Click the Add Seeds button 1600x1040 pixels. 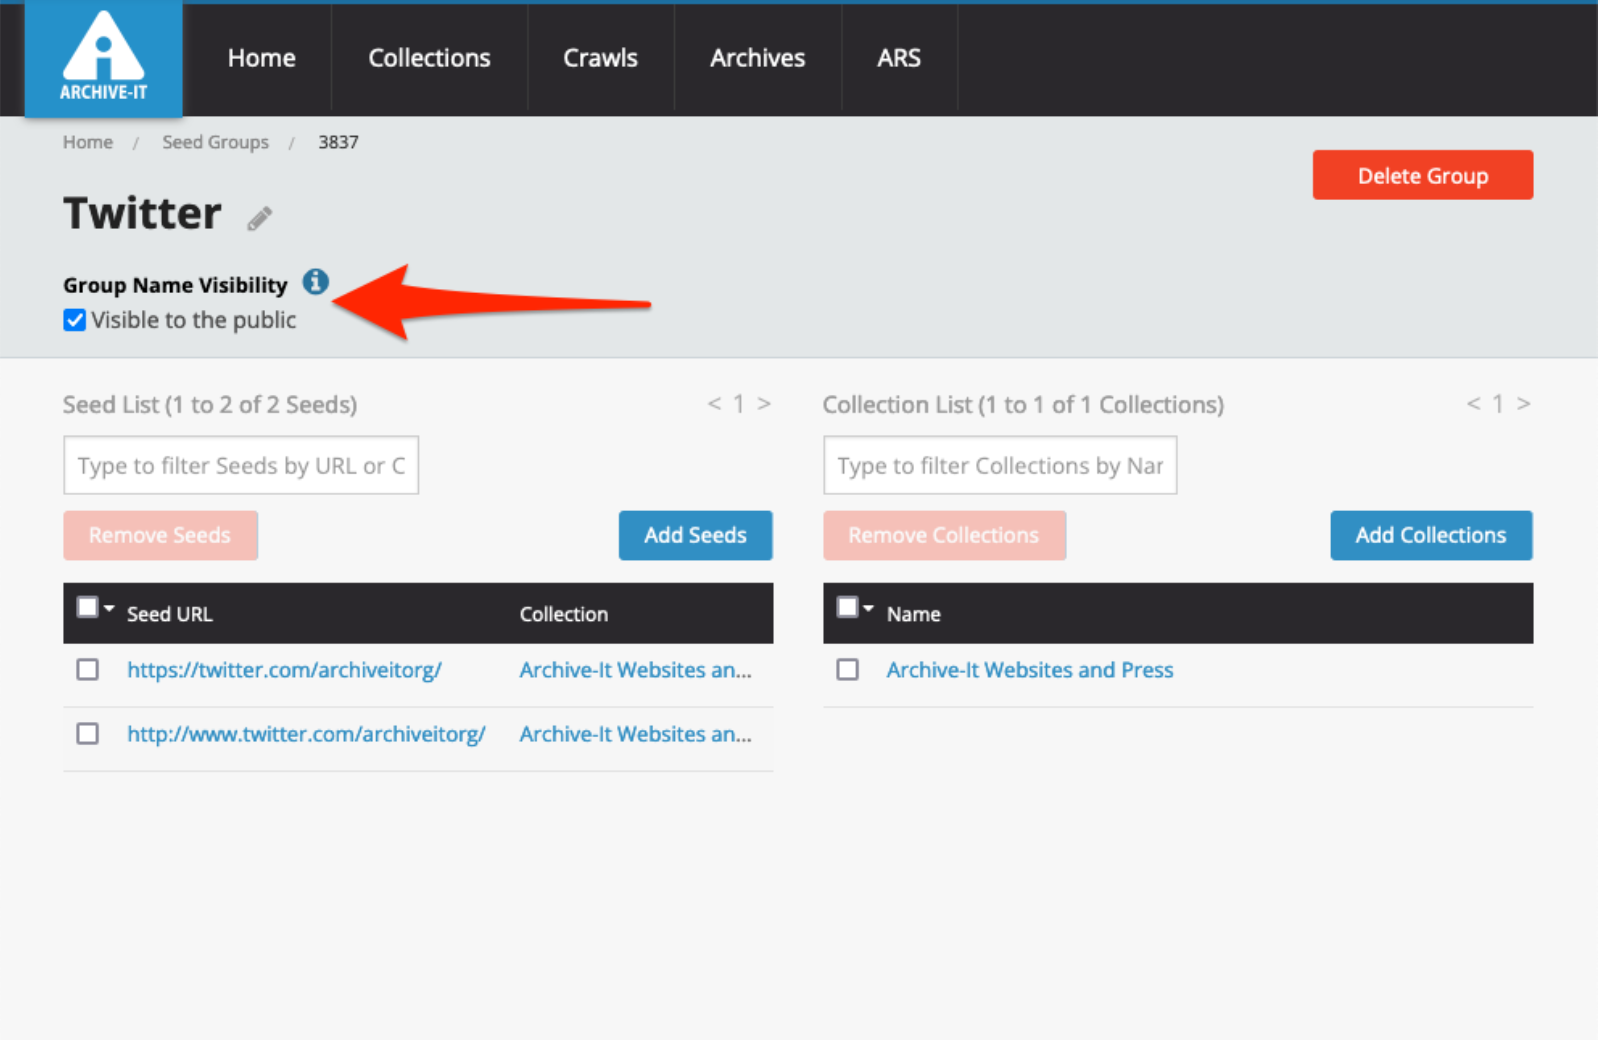pos(695,535)
